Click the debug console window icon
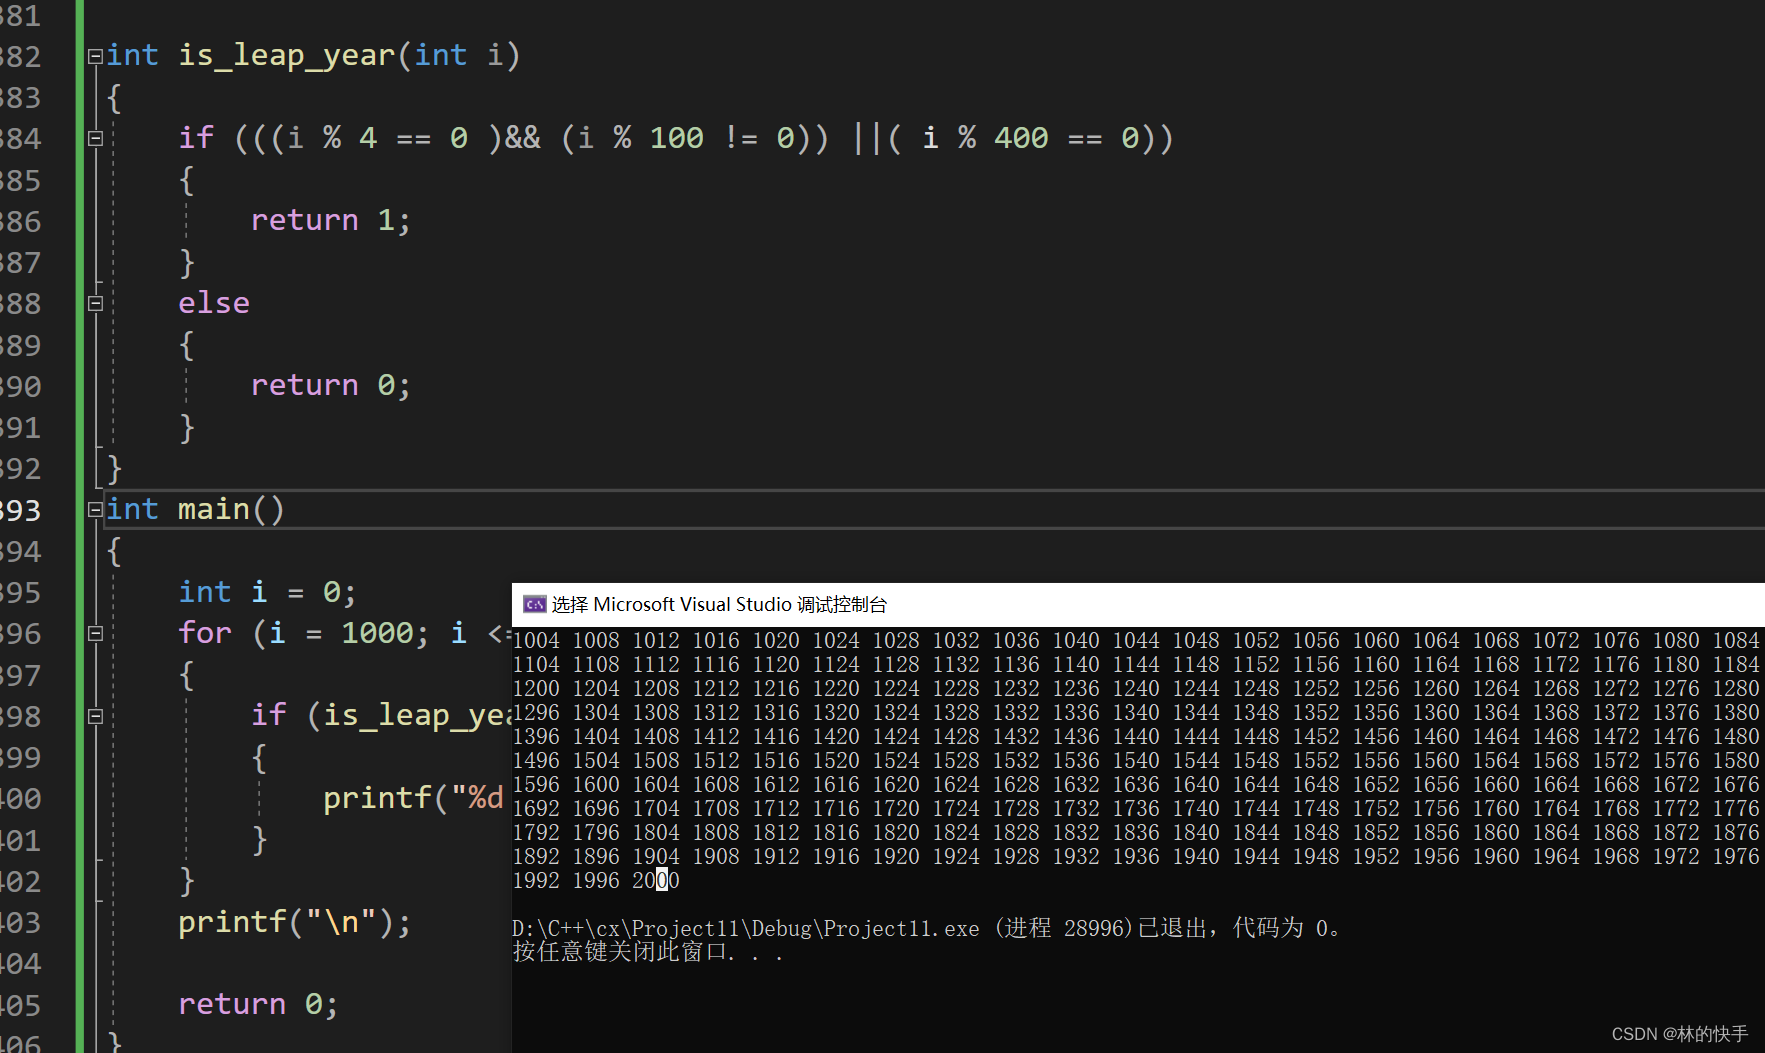Viewport: 1765px width, 1053px height. [x=534, y=604]
